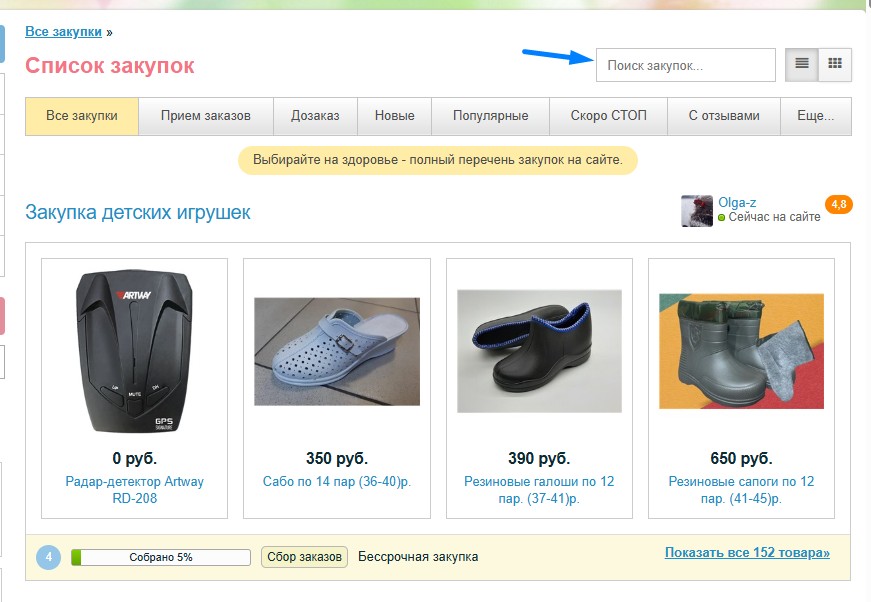Go to Скоро СТОП tab
Image resolution: width=871 pixels, height=602 pixels.
pyautogui.click(x=608, y=116)
